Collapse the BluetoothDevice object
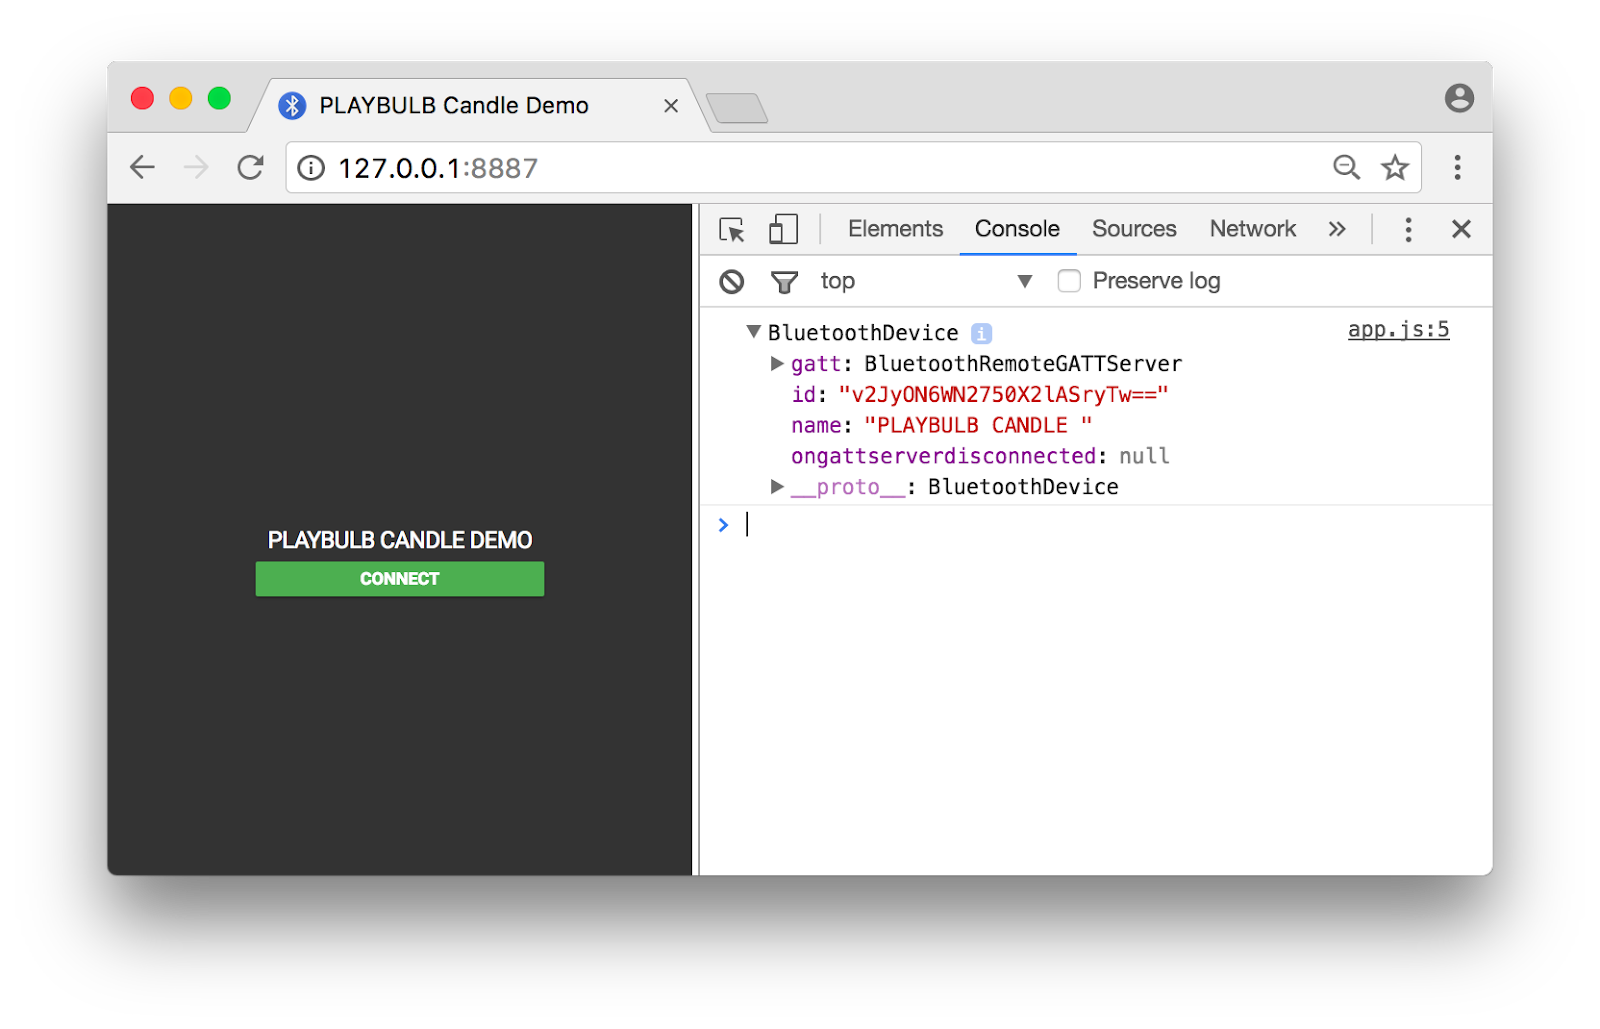The height and width of the screenshot is (1029, 1600). [x=753, y=331]
